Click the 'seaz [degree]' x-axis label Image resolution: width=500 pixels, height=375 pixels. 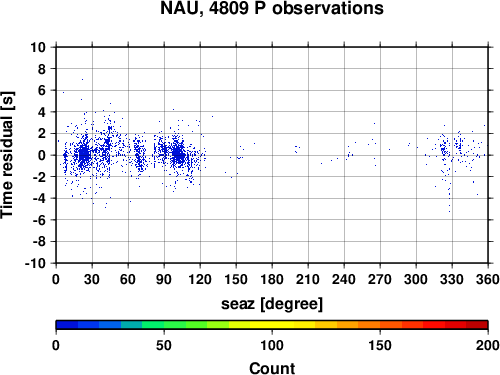coord(272,304)
